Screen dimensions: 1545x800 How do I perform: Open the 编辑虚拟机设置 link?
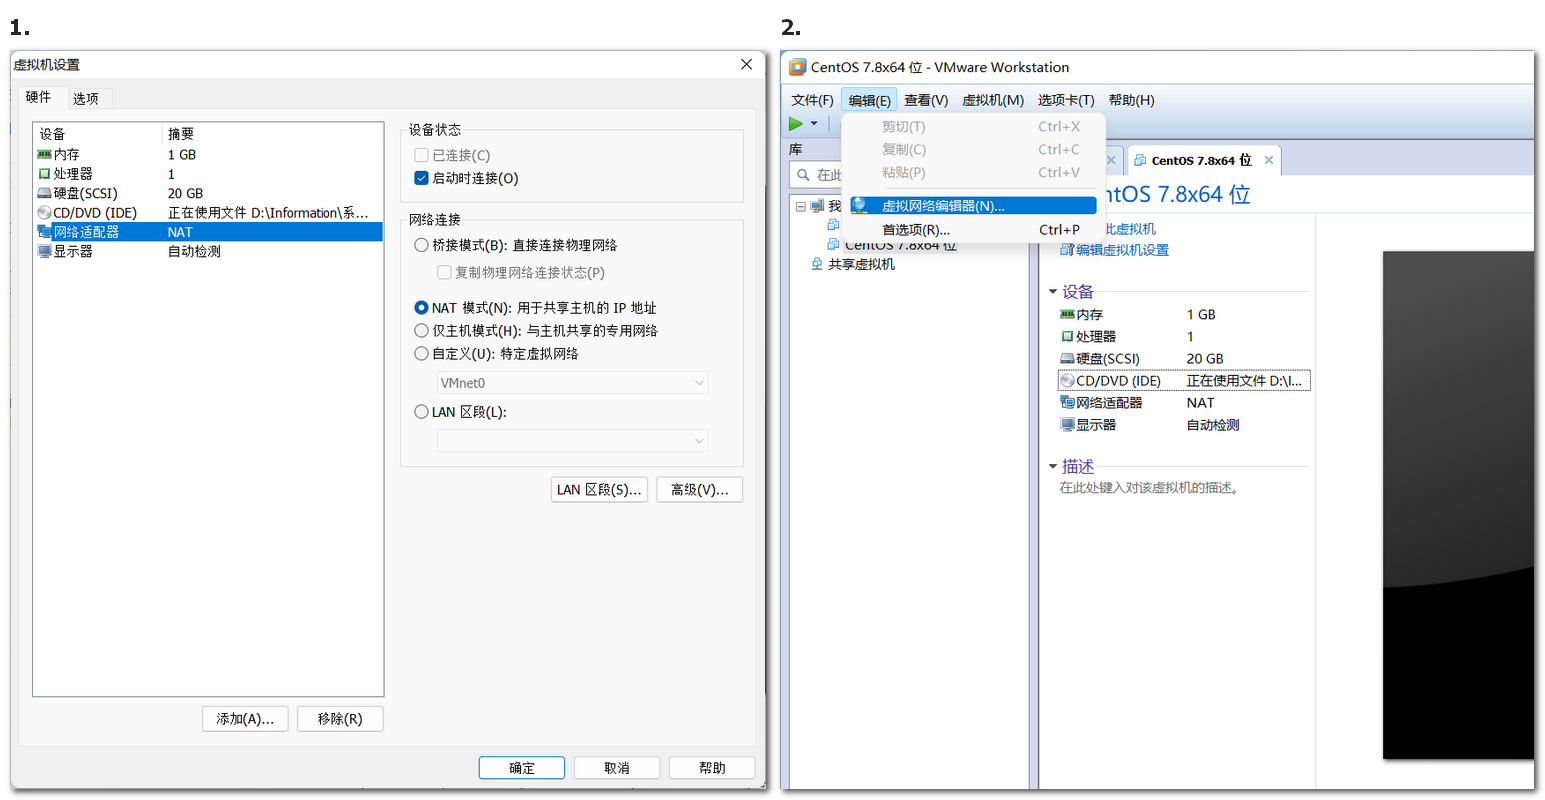(1122, 250)
